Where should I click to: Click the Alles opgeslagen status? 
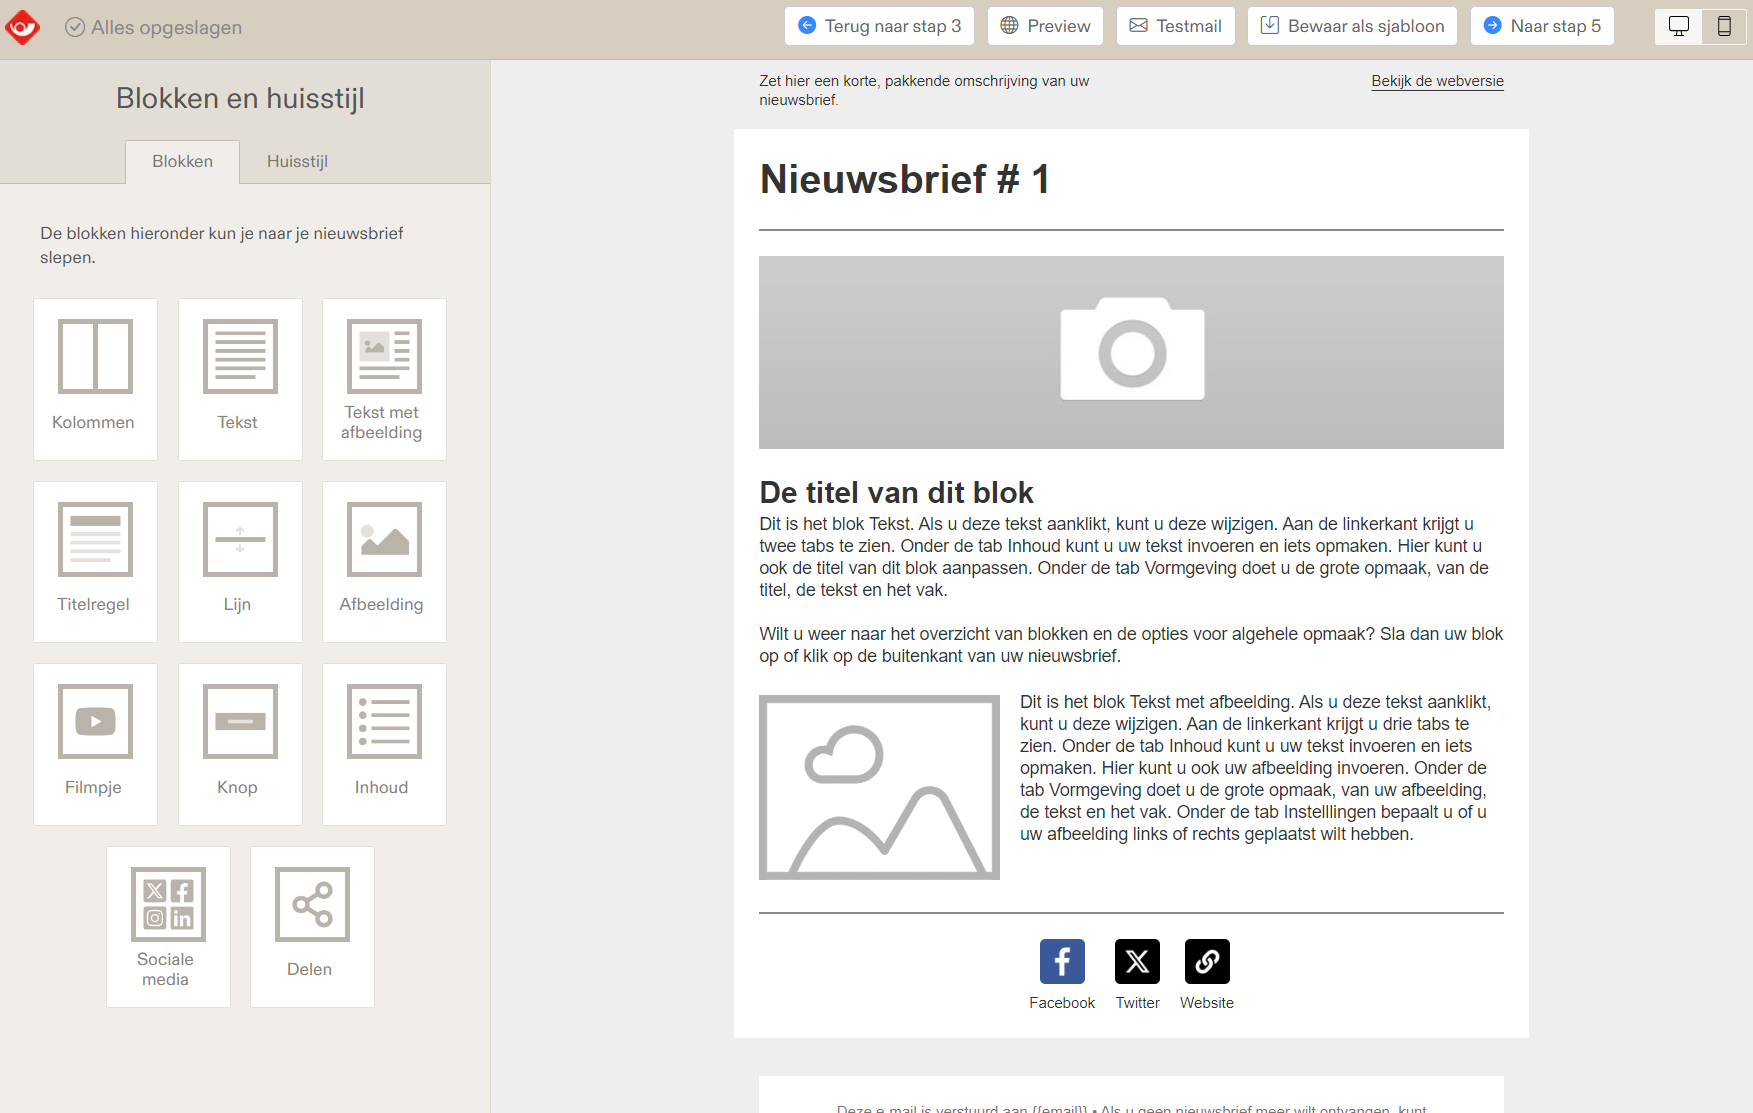[154, 27]
